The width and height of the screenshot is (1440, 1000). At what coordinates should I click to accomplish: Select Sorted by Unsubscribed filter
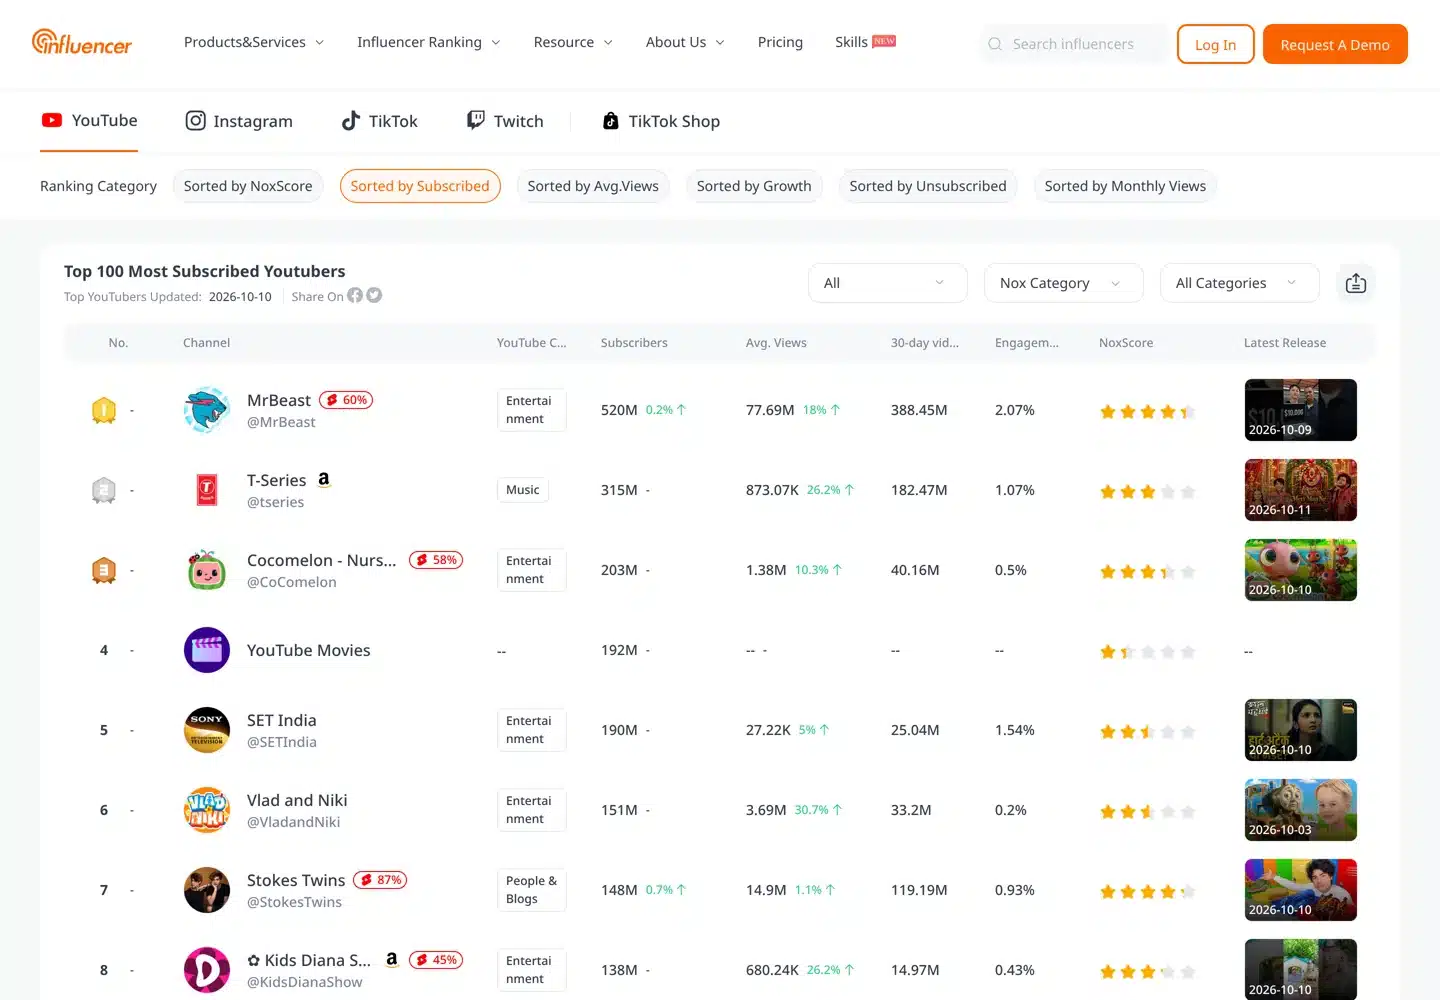[928, 186]
